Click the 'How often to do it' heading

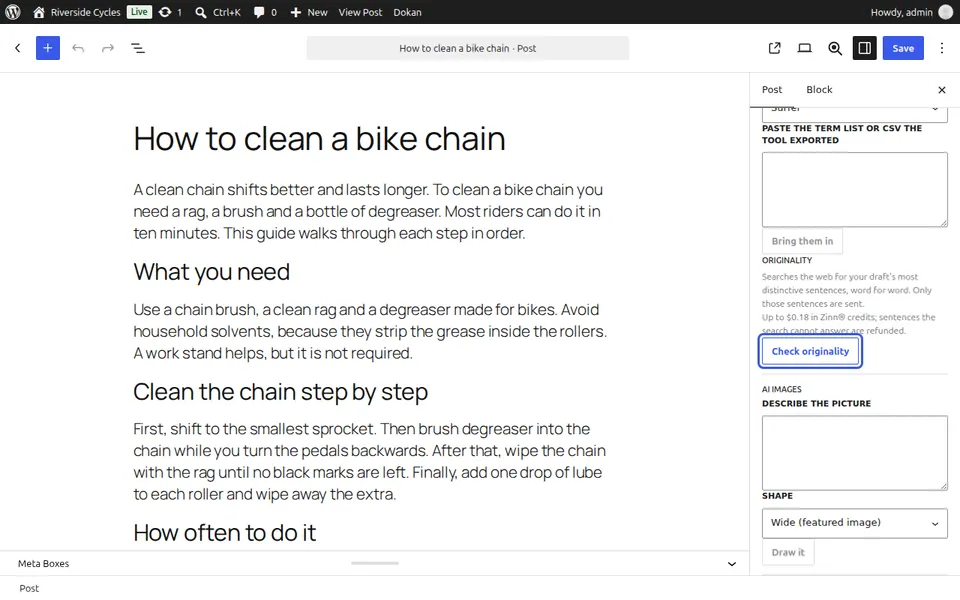(x=225, y=533)
